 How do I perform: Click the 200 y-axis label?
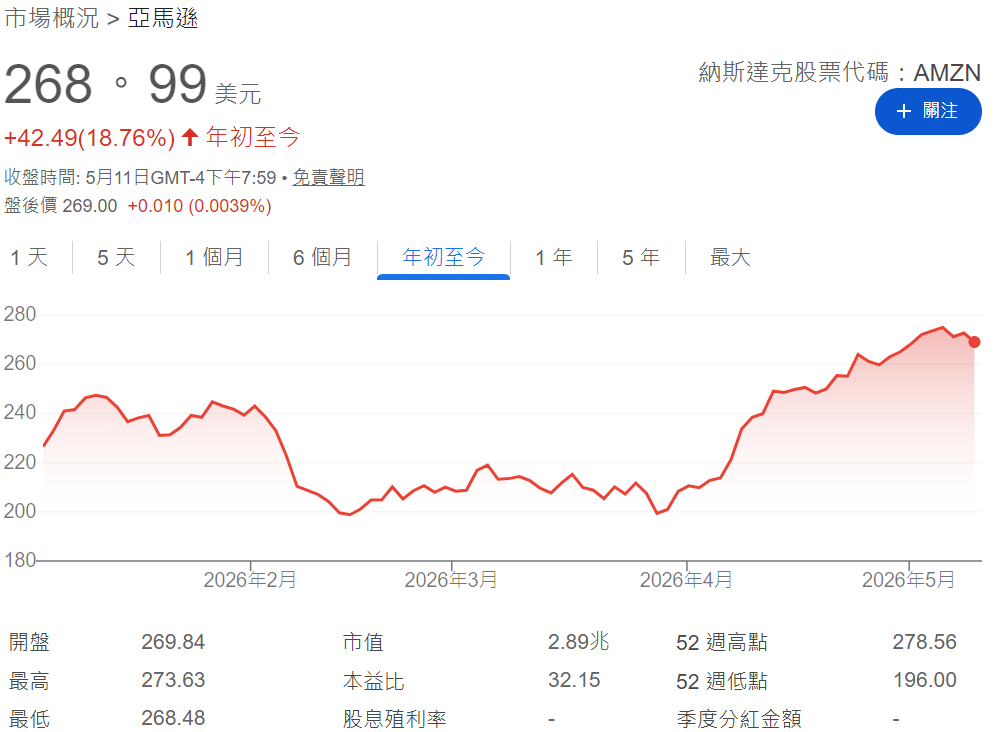[x=20, y=511]
